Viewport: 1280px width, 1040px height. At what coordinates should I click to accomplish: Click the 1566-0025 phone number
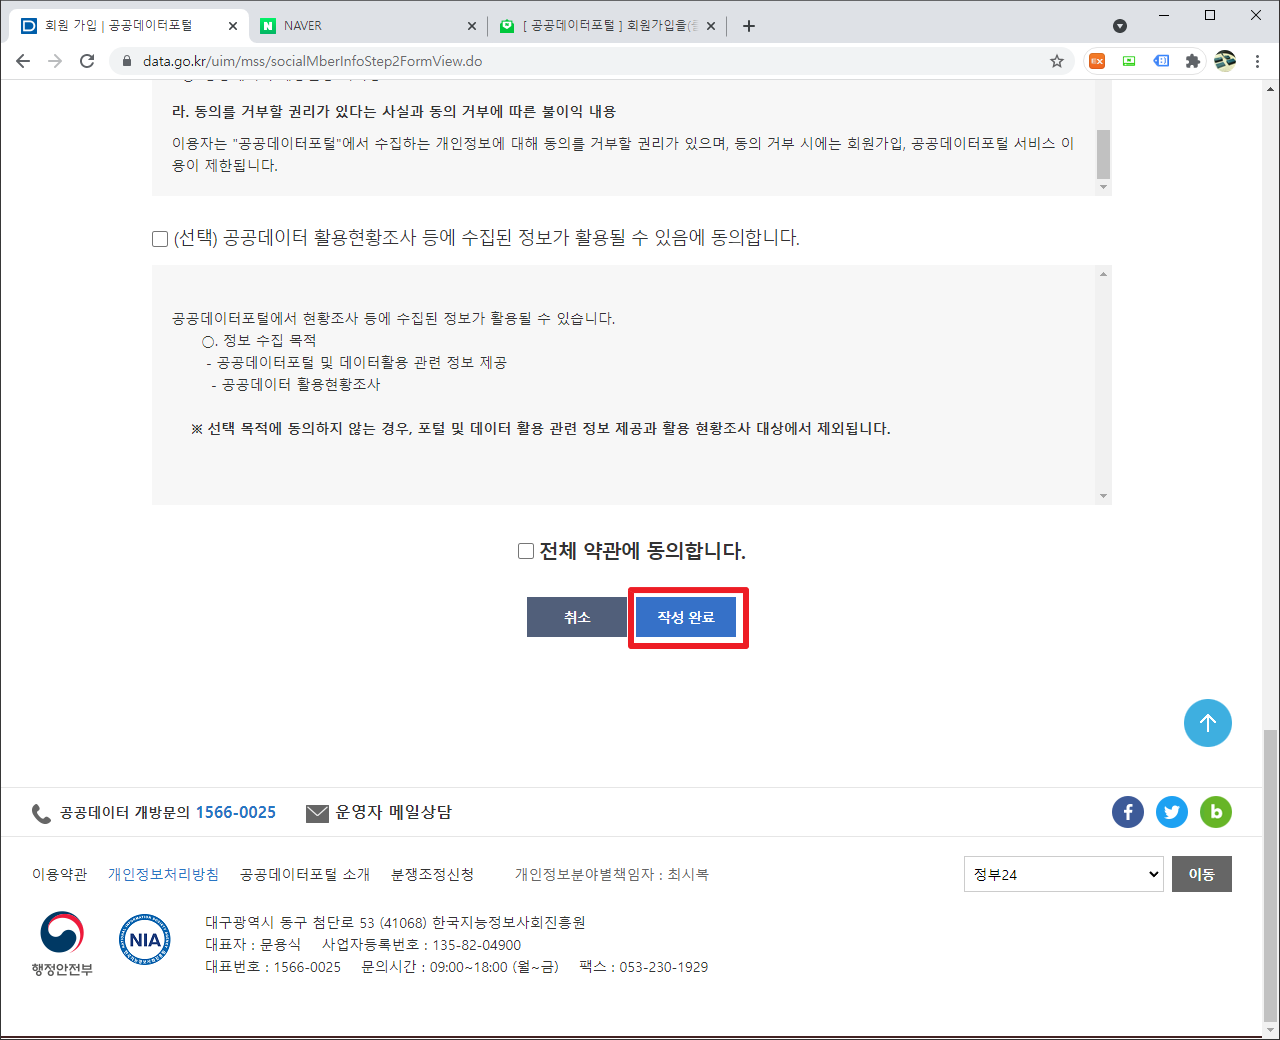point(236,812)
